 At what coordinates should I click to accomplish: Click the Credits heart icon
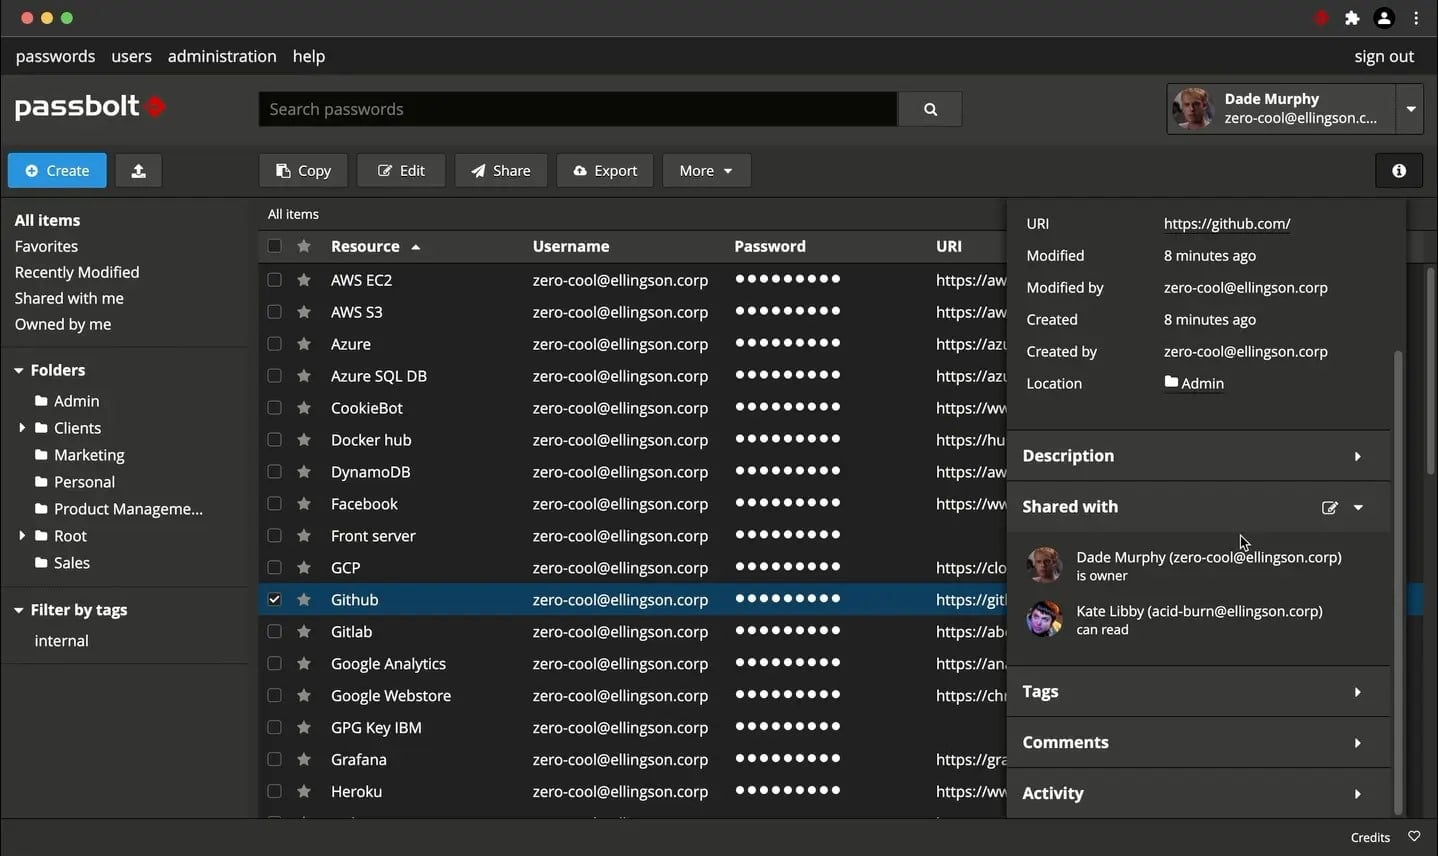pyautogui.click(x=1414, y=837)
